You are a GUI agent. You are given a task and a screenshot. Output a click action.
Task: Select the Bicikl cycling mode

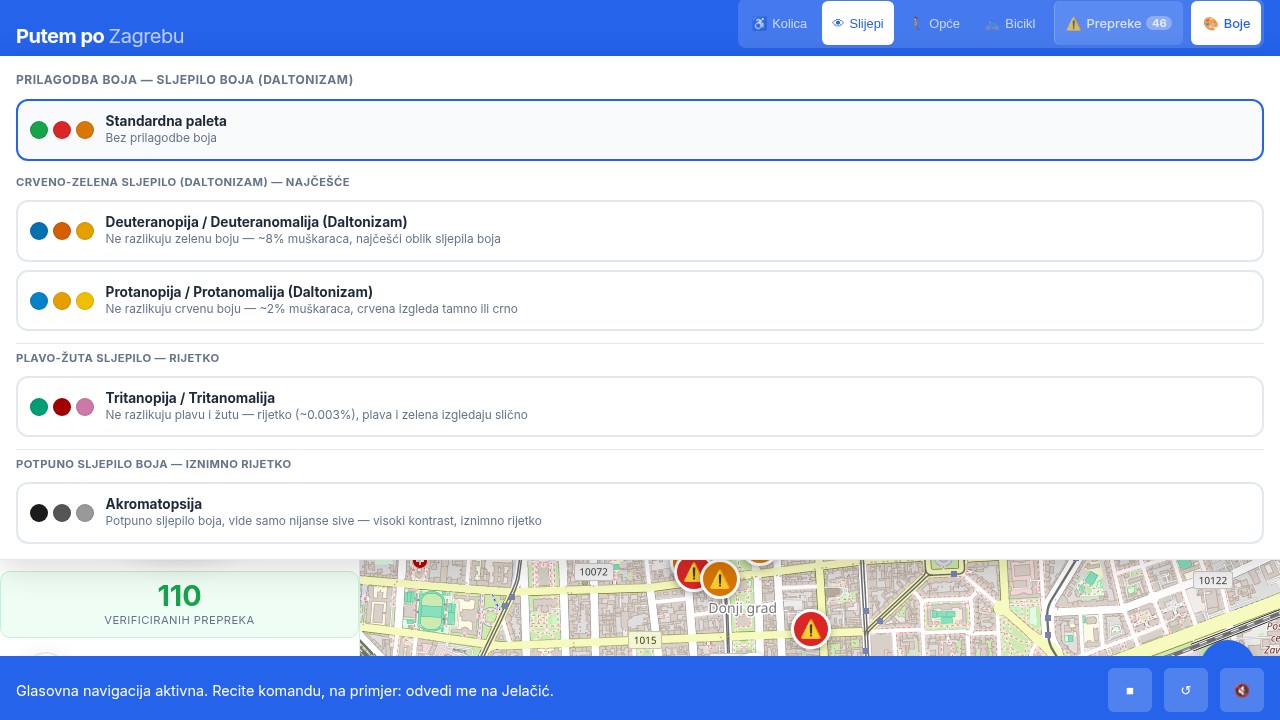click(x=1010, y=23)
